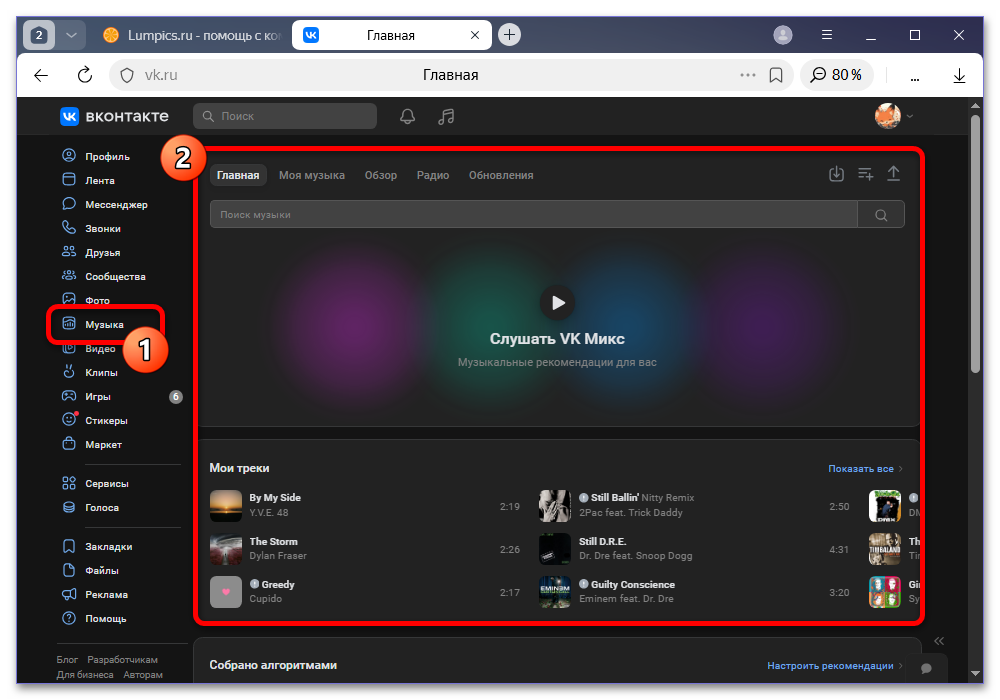Open the Разработчикам footer link
This screenshot has width=1000, height=700.
point(122,659)
